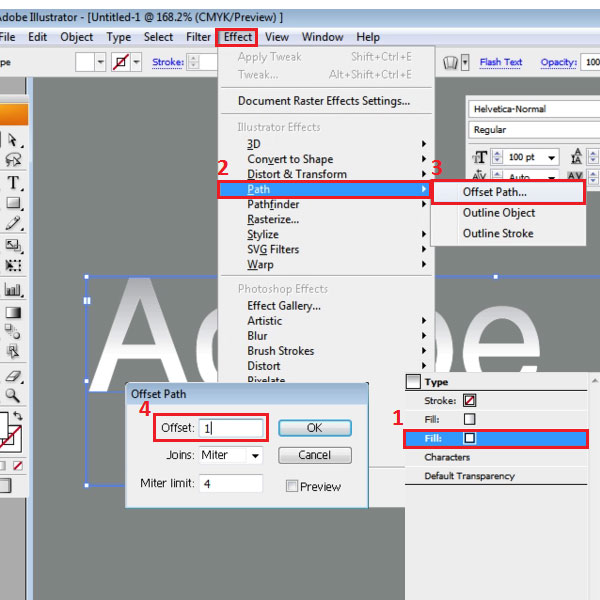Click the Offset value input field
The image size is (600, 600).
231,428
